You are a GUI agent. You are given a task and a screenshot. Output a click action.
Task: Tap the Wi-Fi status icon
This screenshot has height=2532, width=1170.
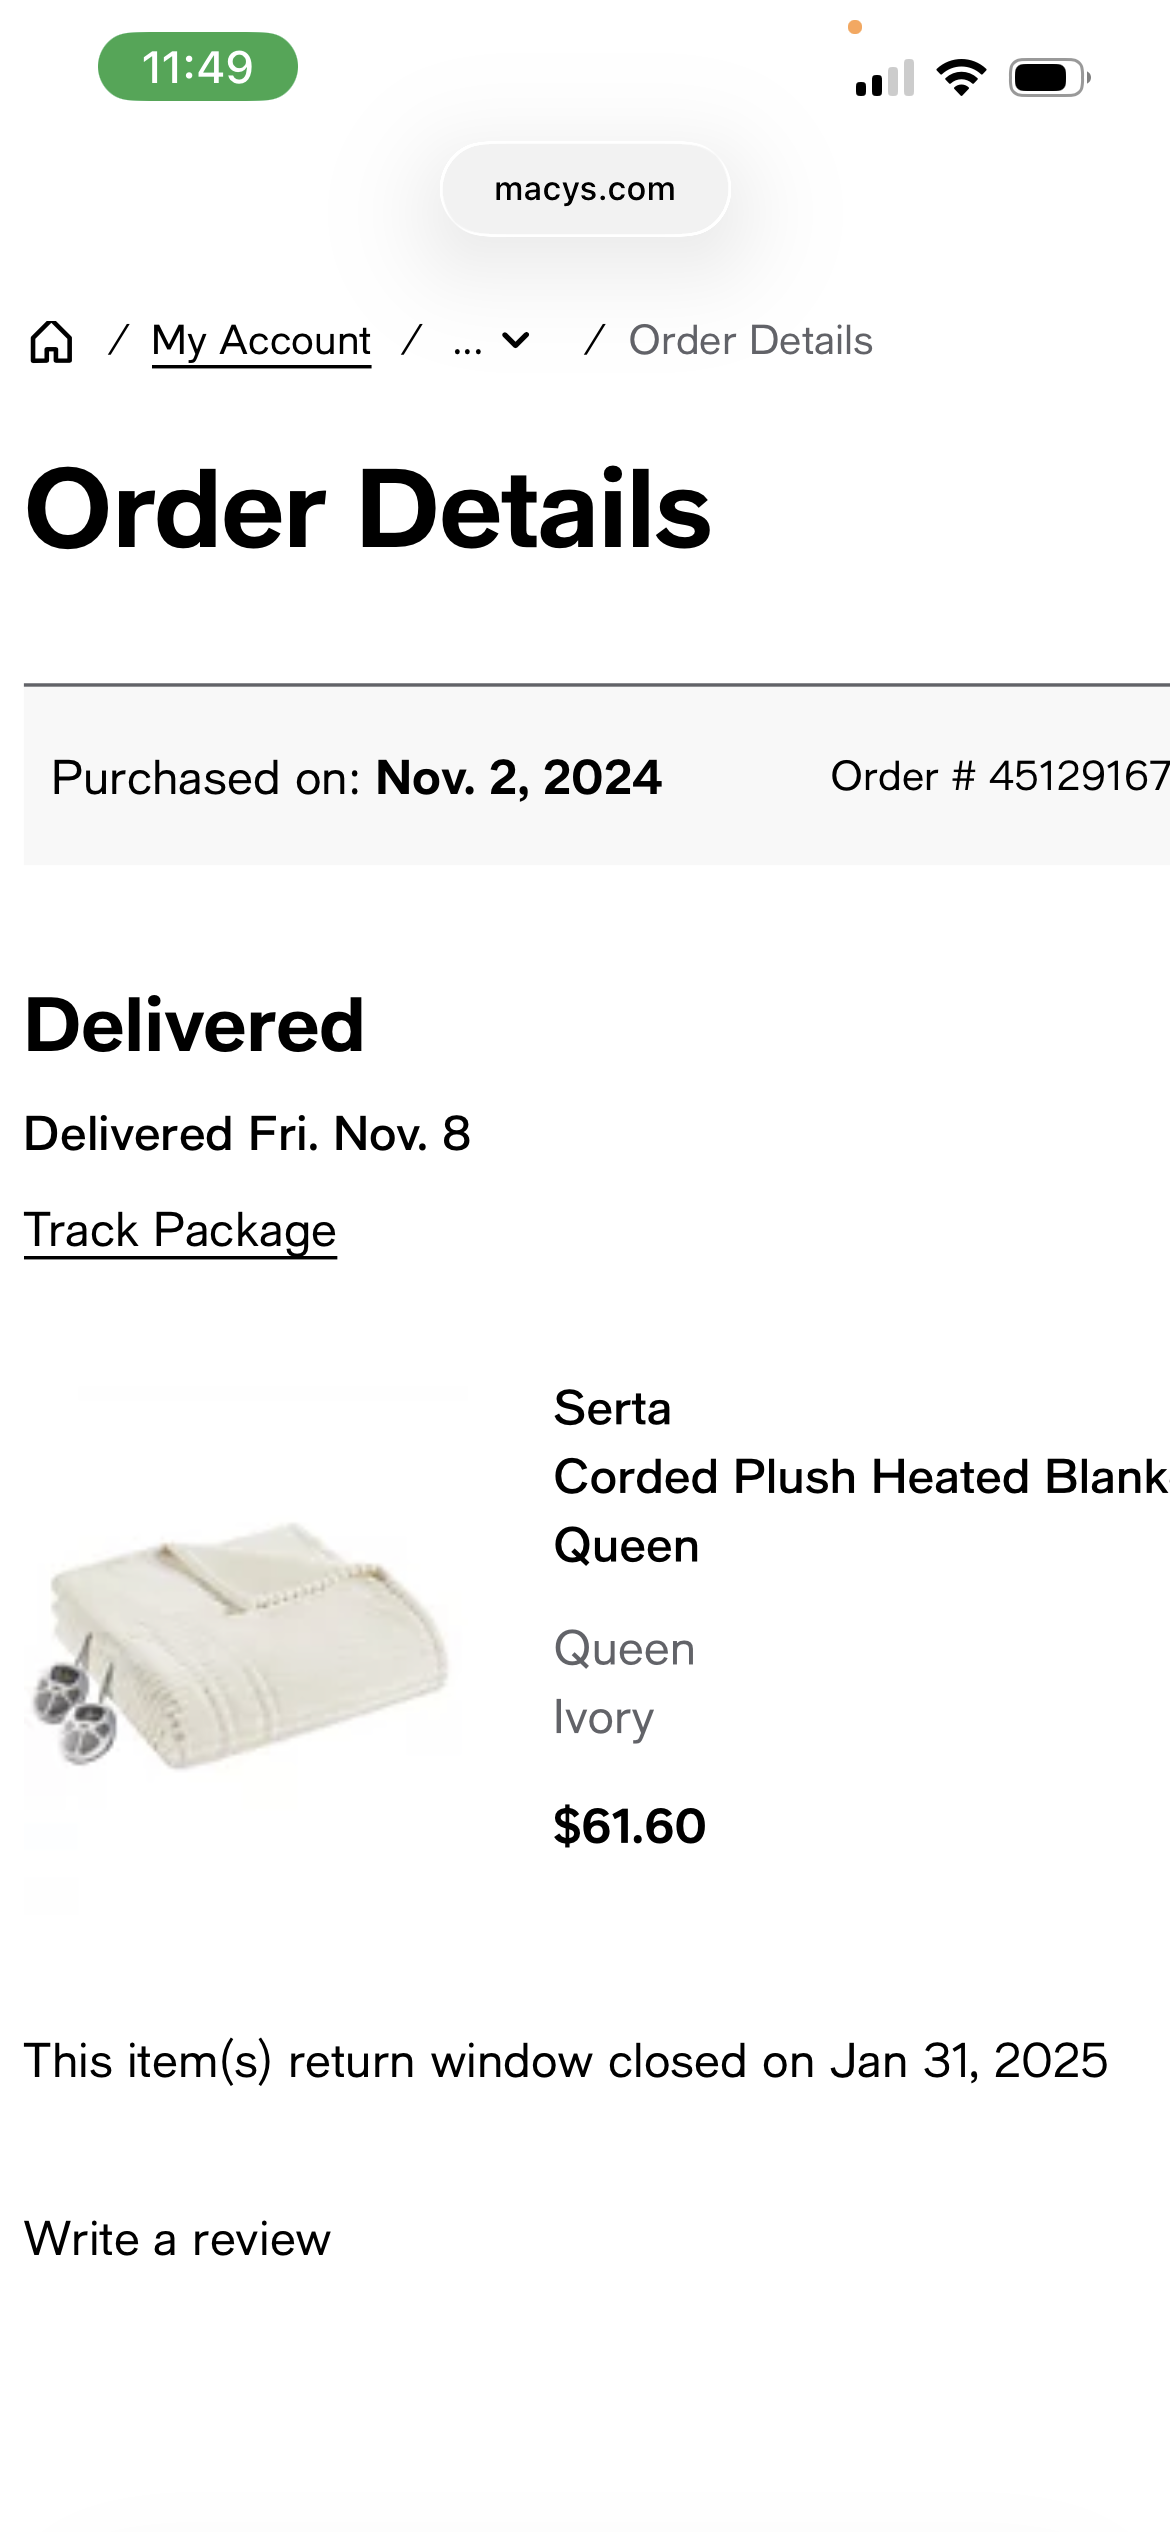(x=961, y=77)
